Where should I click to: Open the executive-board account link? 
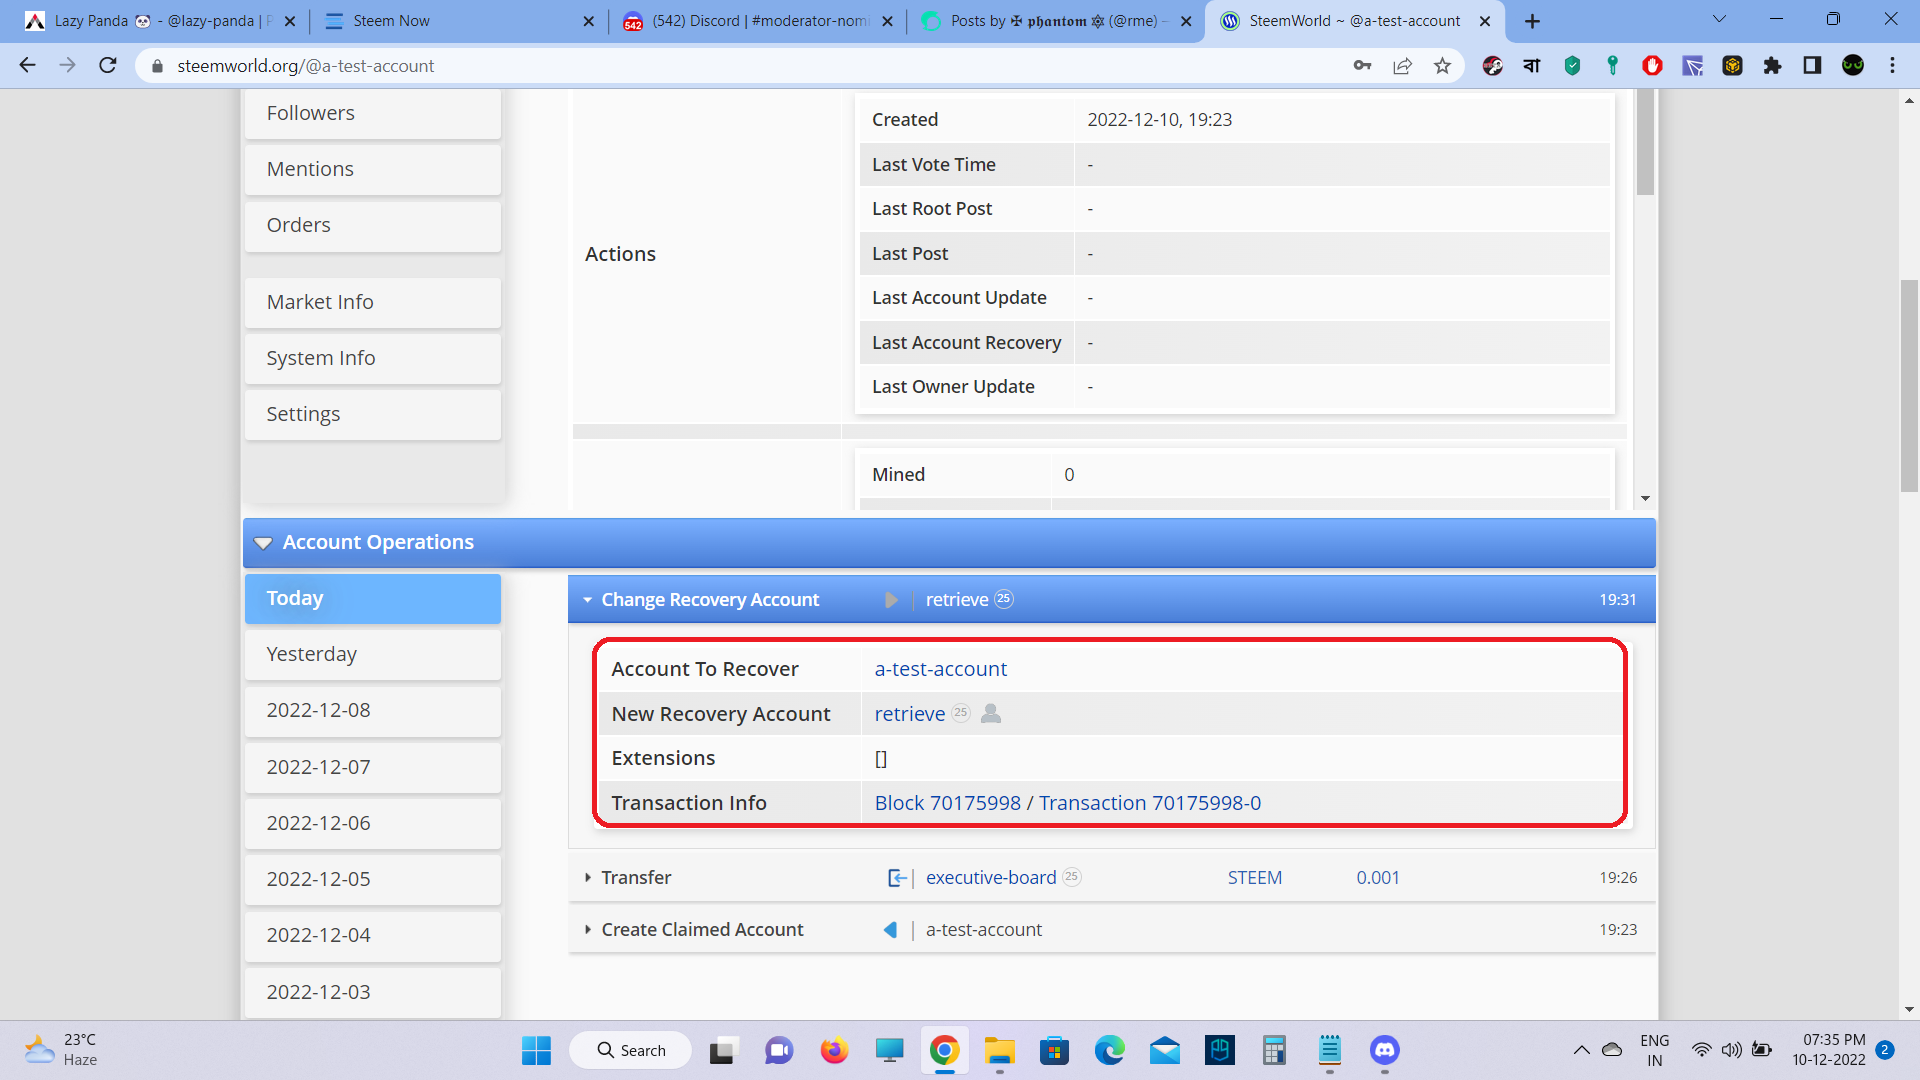pyautogui.click(x=990, y=878)
